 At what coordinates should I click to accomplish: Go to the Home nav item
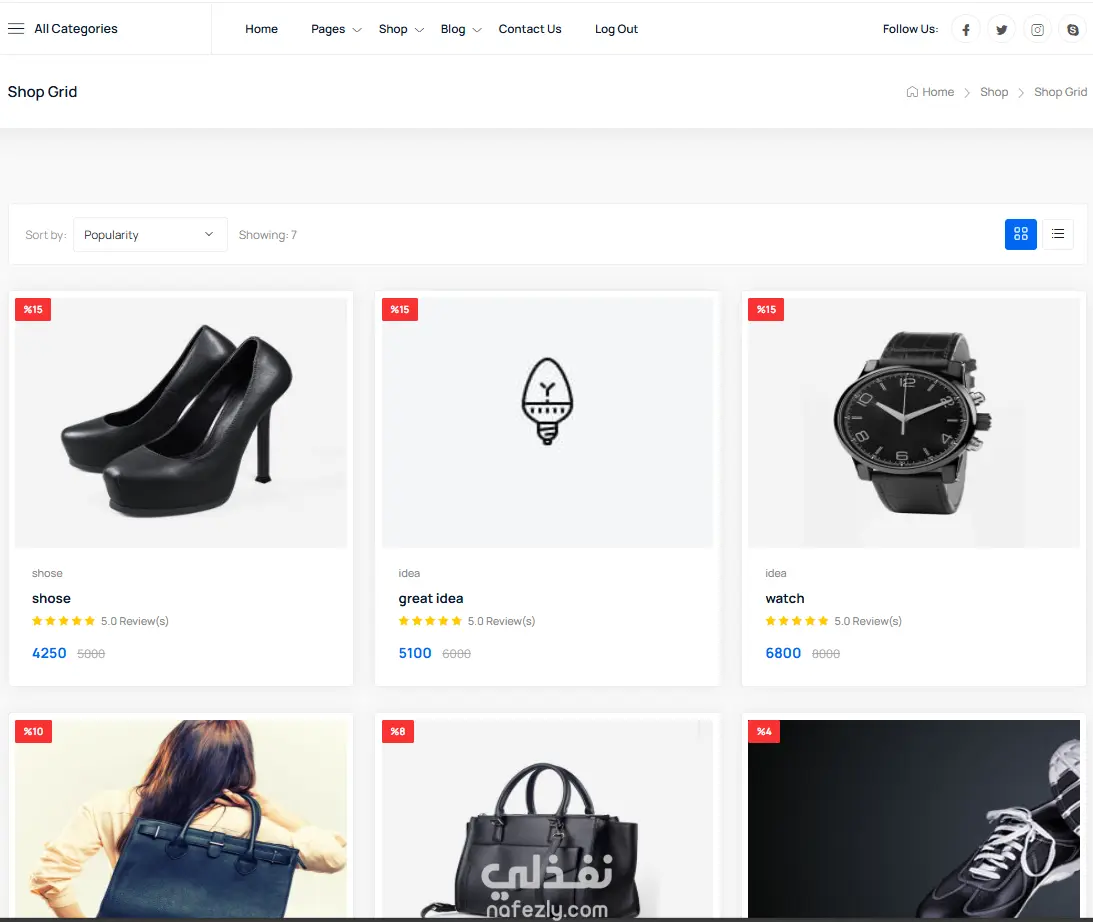click(261, 29)
